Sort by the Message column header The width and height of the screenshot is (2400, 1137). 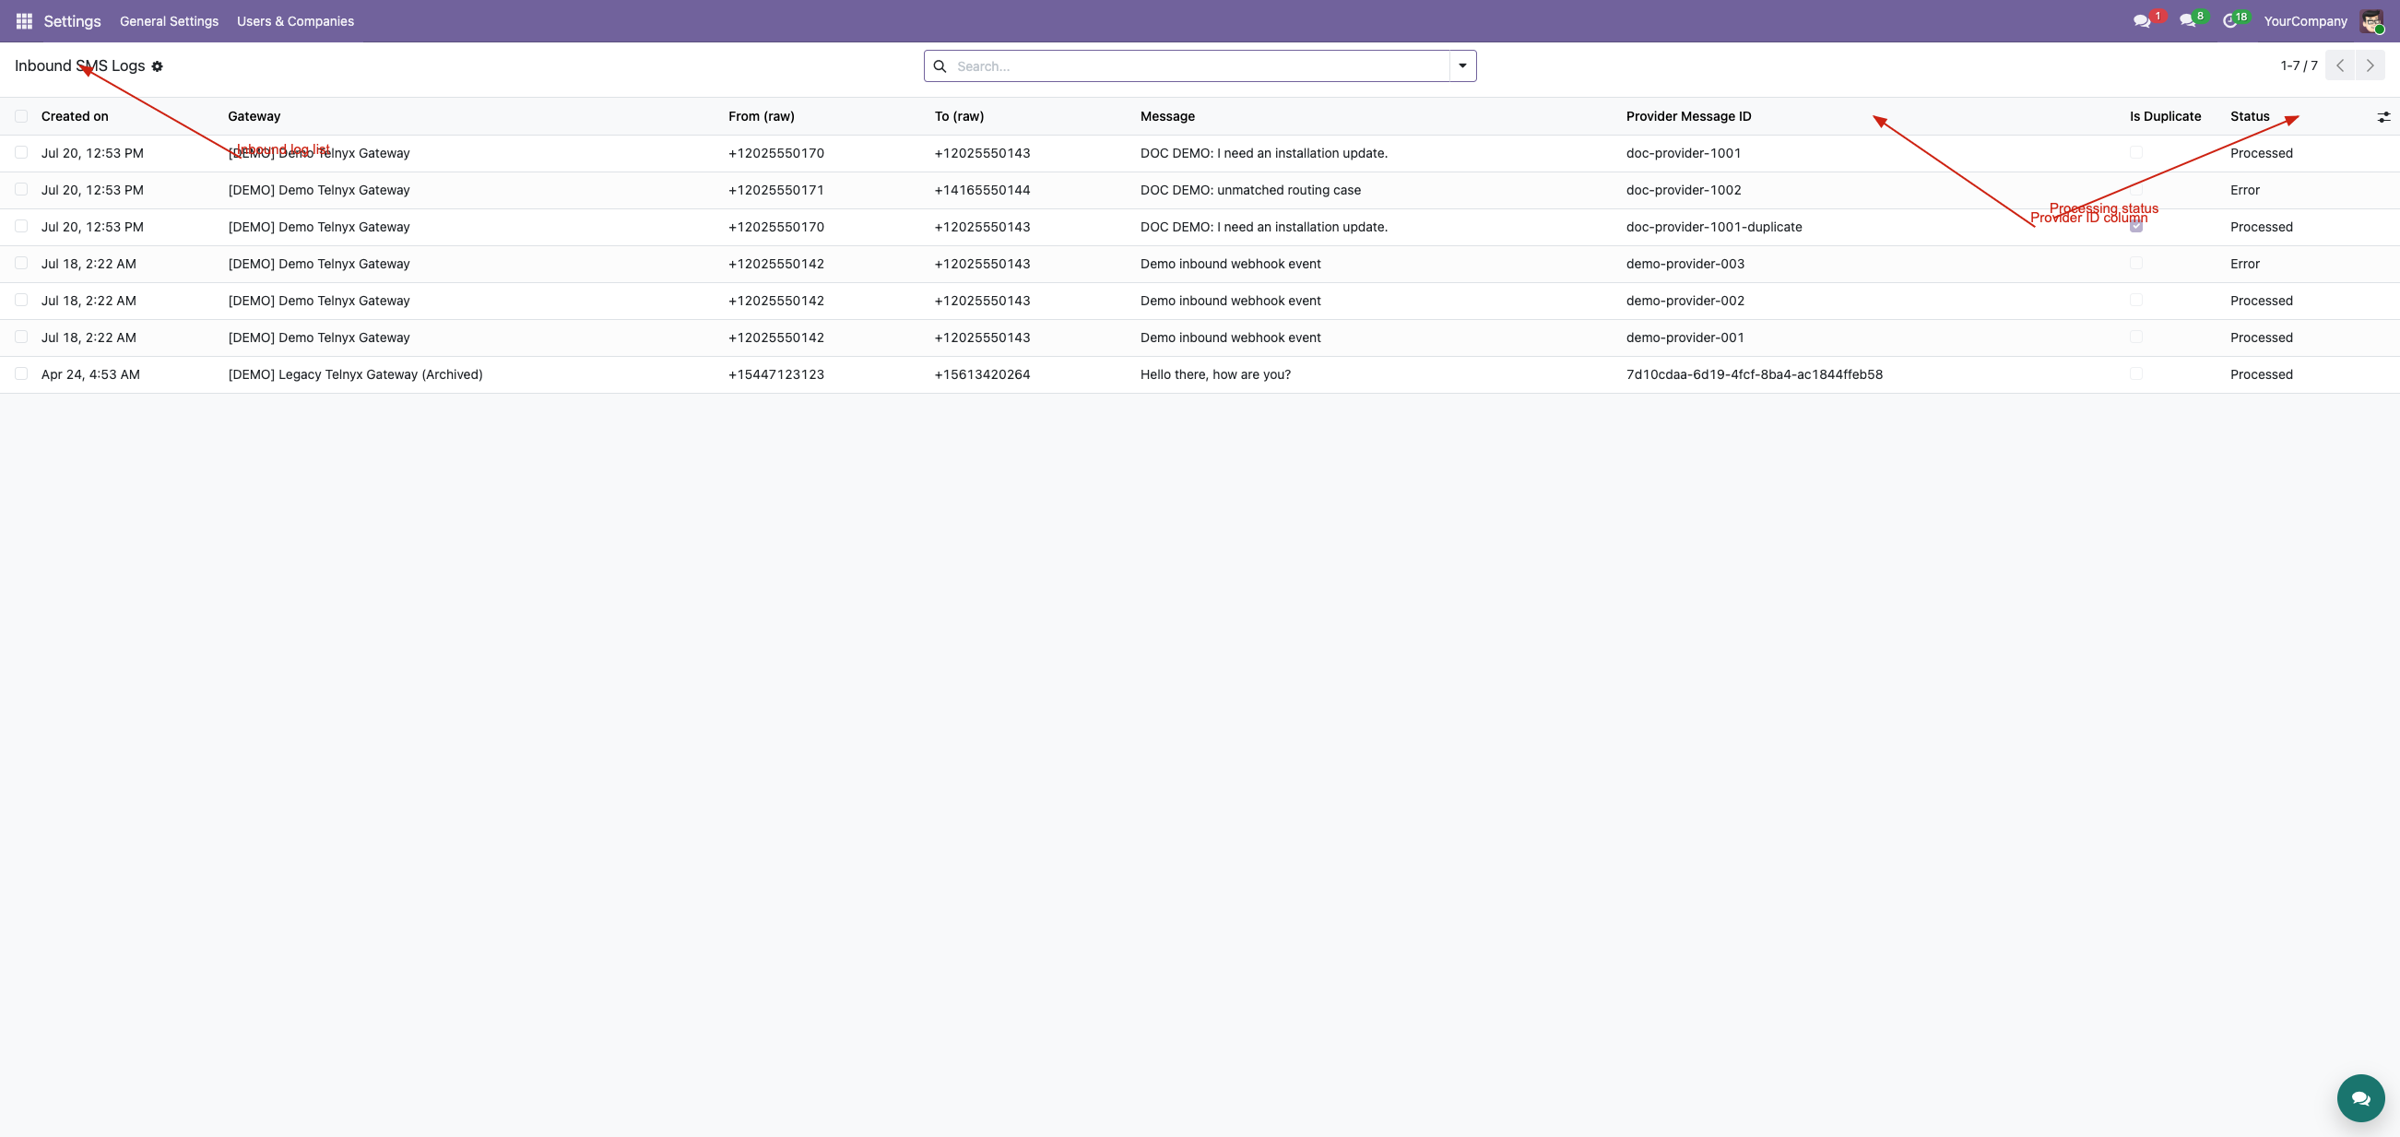pos(1167,116)
